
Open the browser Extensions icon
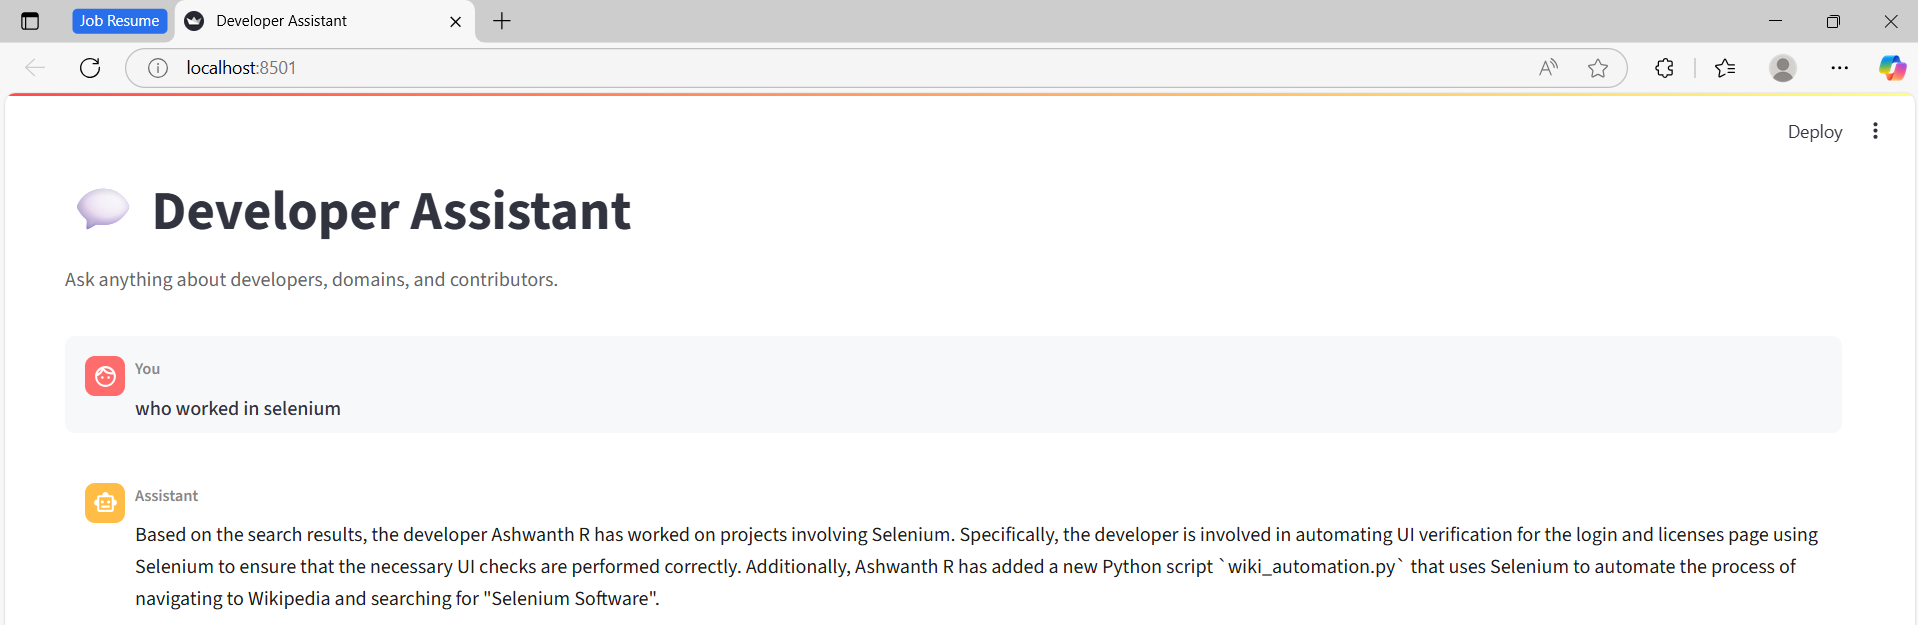click(x=1664, y=68)
